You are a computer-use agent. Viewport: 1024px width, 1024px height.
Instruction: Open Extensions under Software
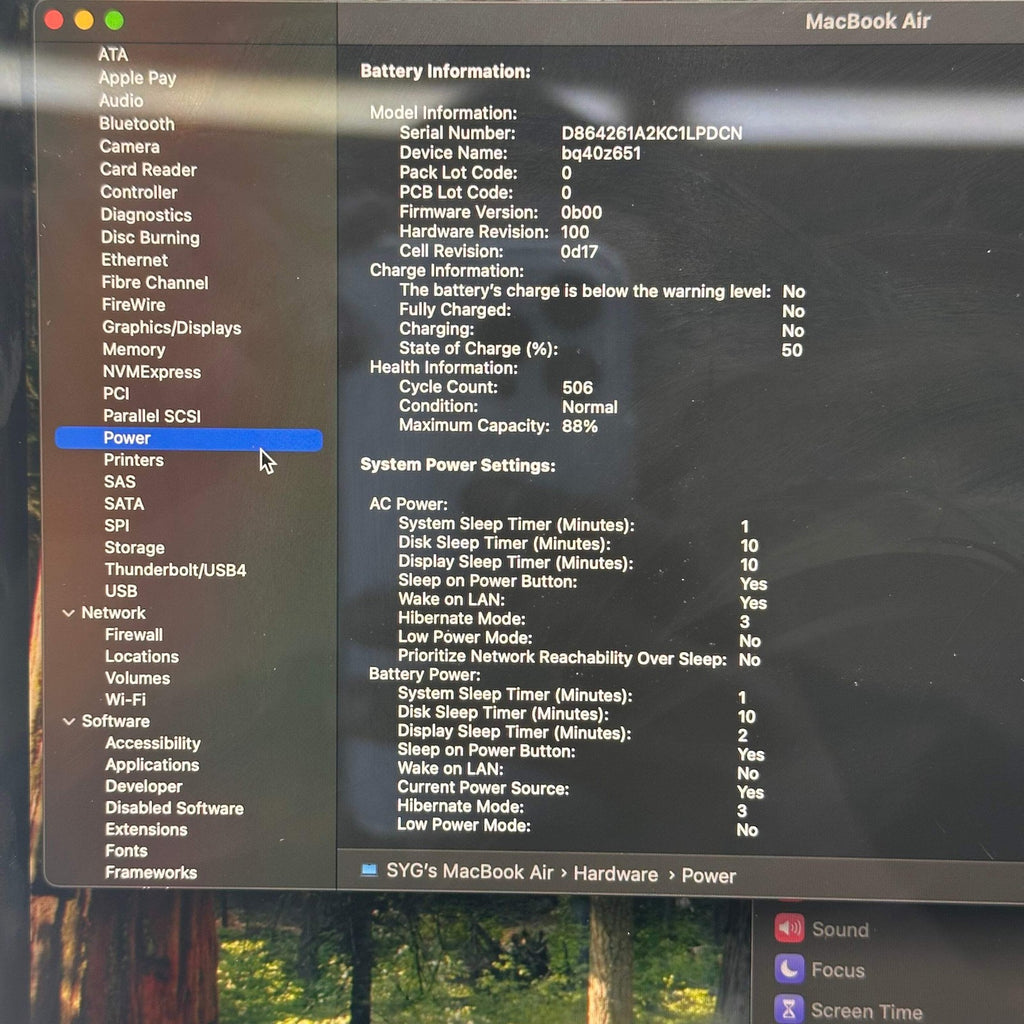point(146,829)
